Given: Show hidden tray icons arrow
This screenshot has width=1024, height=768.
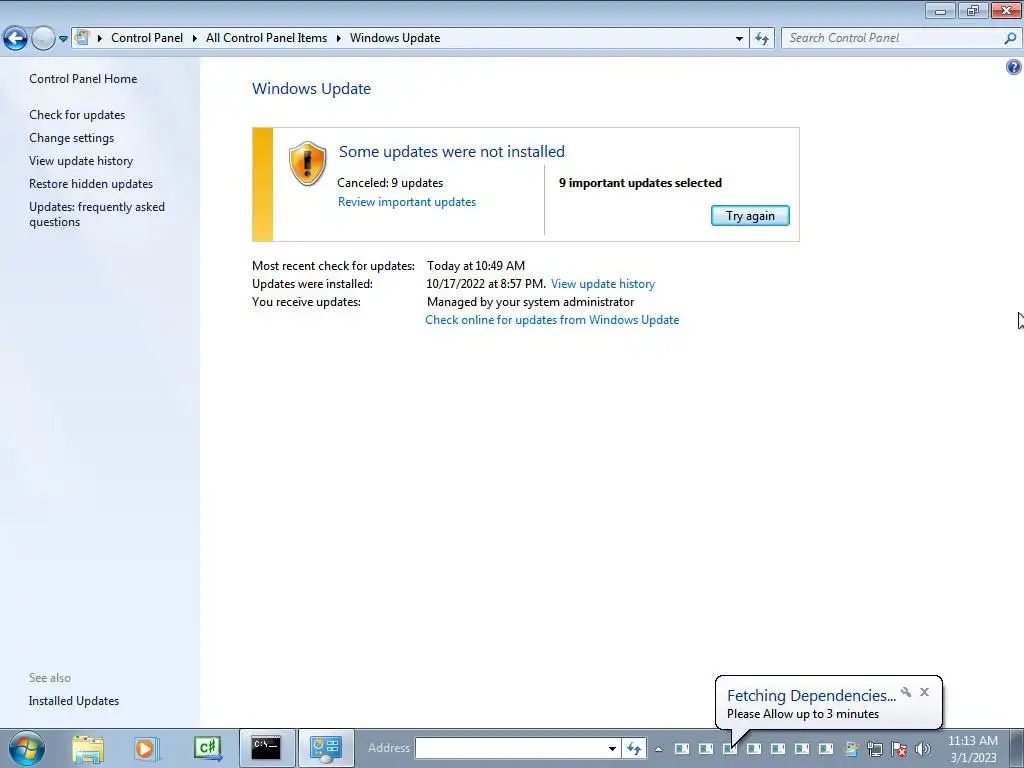Looking at the screenshot, I should click(x=658, y=749).
